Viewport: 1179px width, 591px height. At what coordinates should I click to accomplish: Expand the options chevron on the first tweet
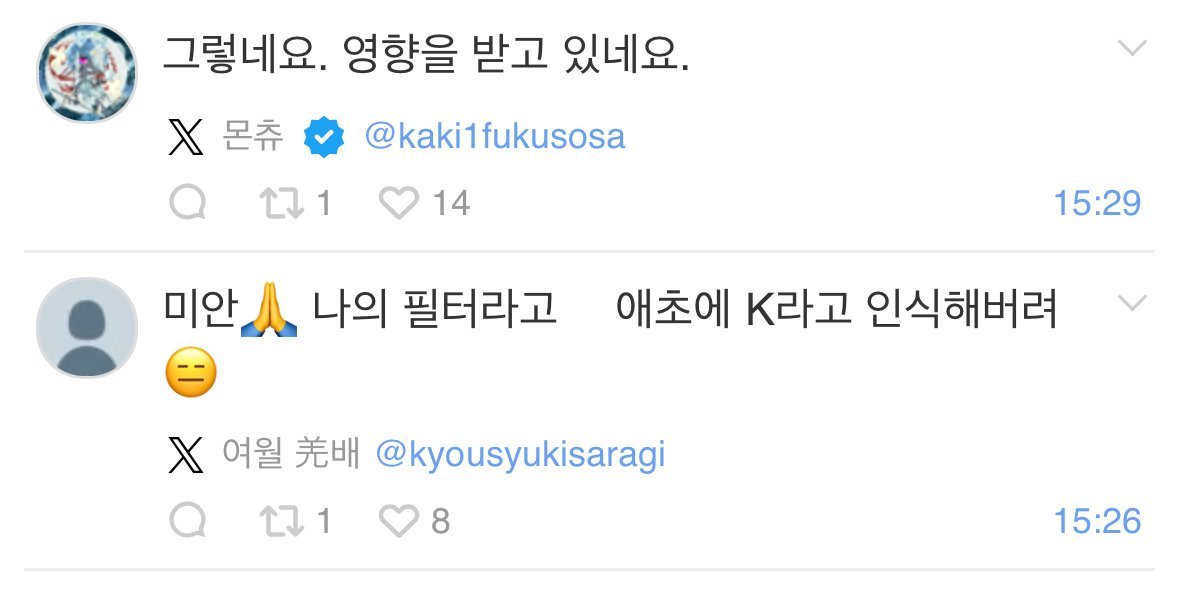1132,48
